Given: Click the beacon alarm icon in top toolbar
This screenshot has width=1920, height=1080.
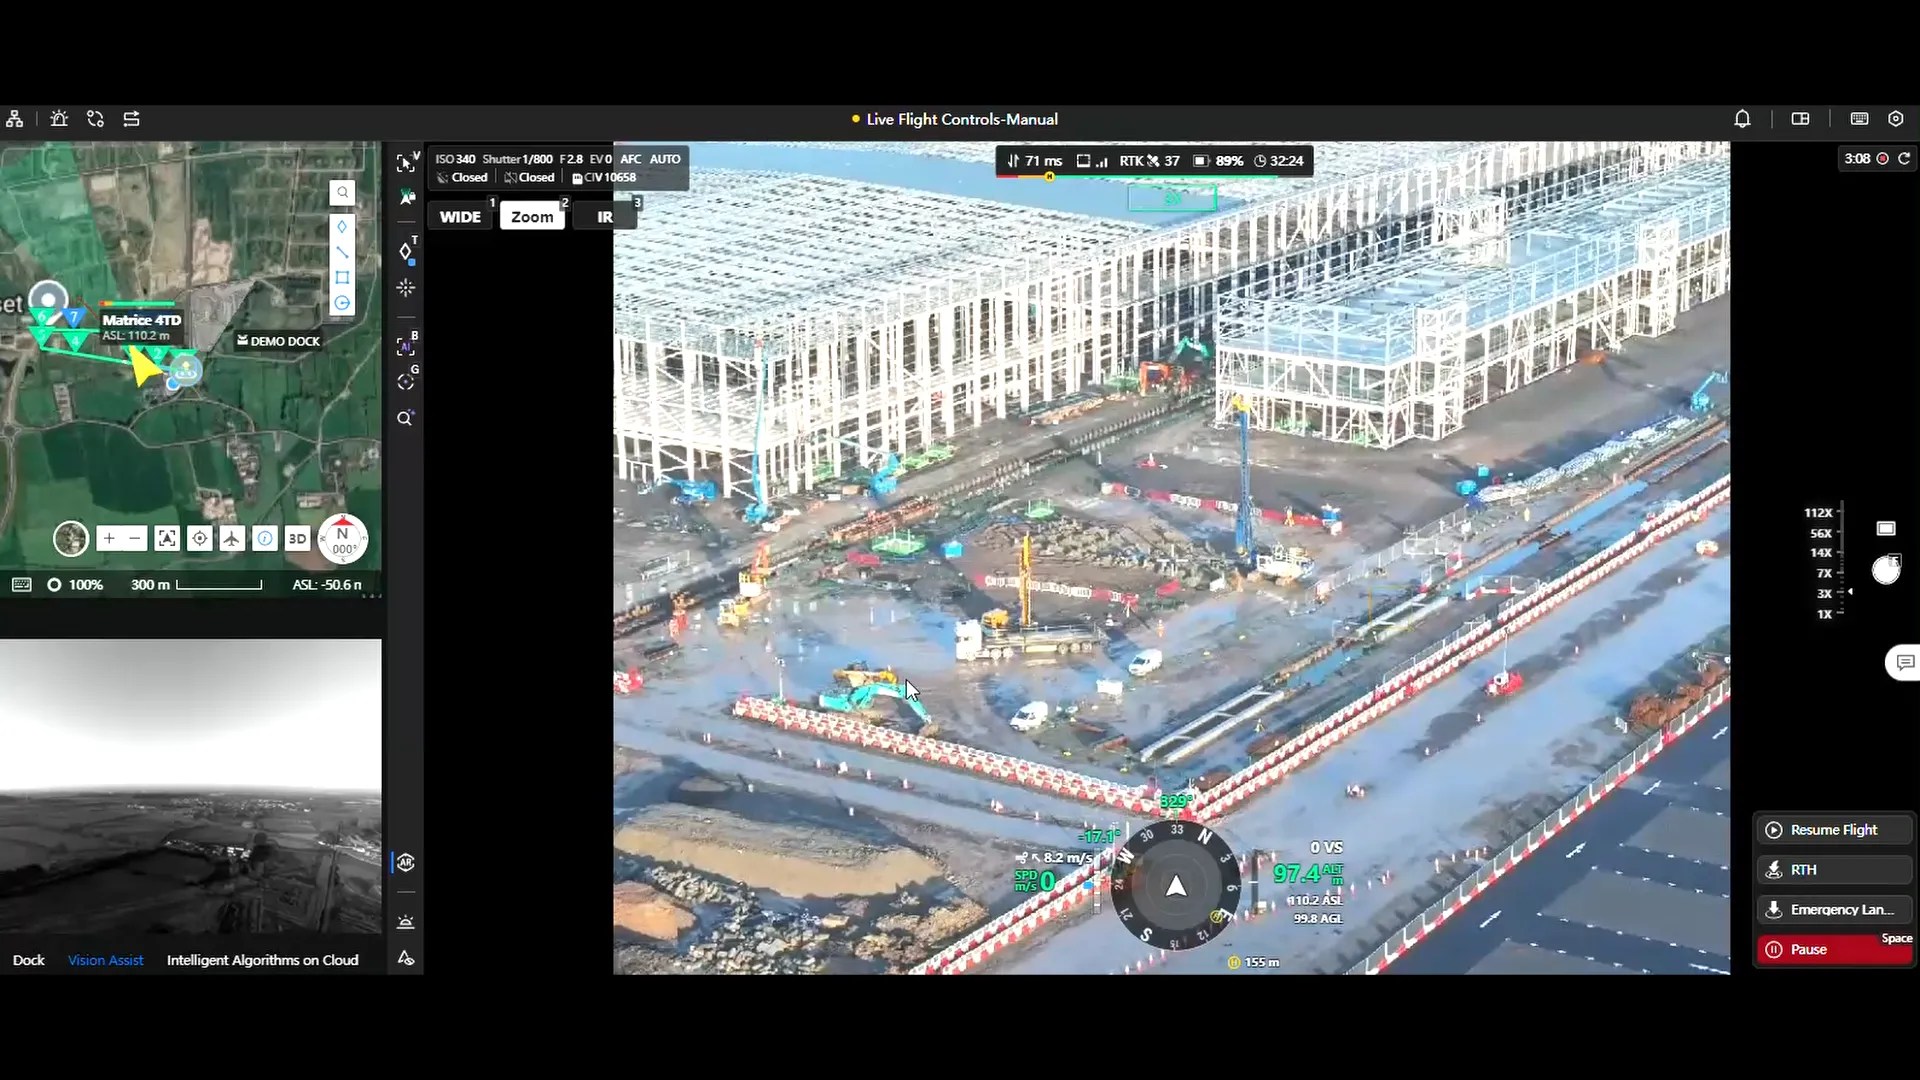Looking at the screenshot, I should tap(59, 119).
